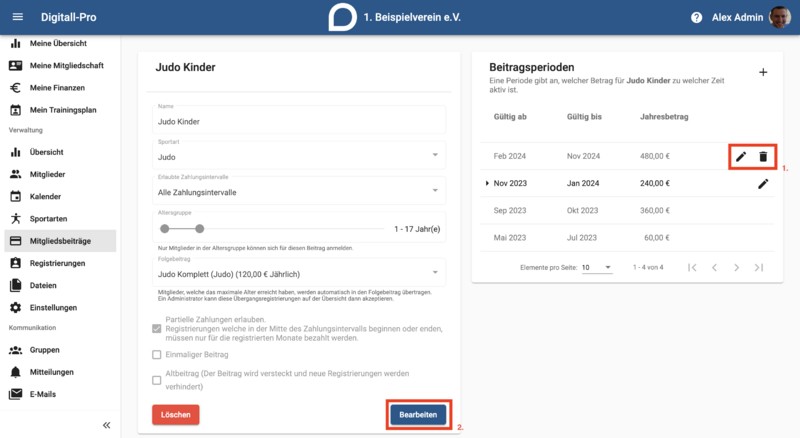Viewport: 800px width, 438px height.
Task: Click the Gültig bis column header
Action: tap(584, 117)
